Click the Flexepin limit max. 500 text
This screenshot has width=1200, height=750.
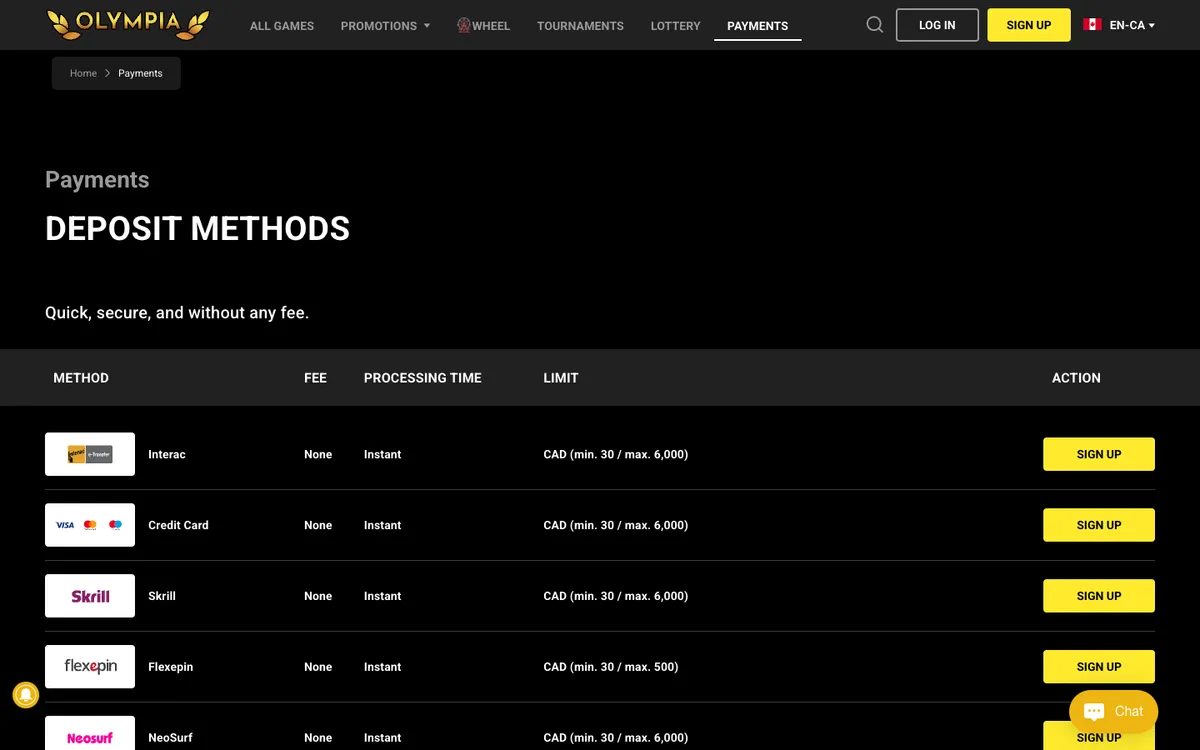(x=611, y=667)
